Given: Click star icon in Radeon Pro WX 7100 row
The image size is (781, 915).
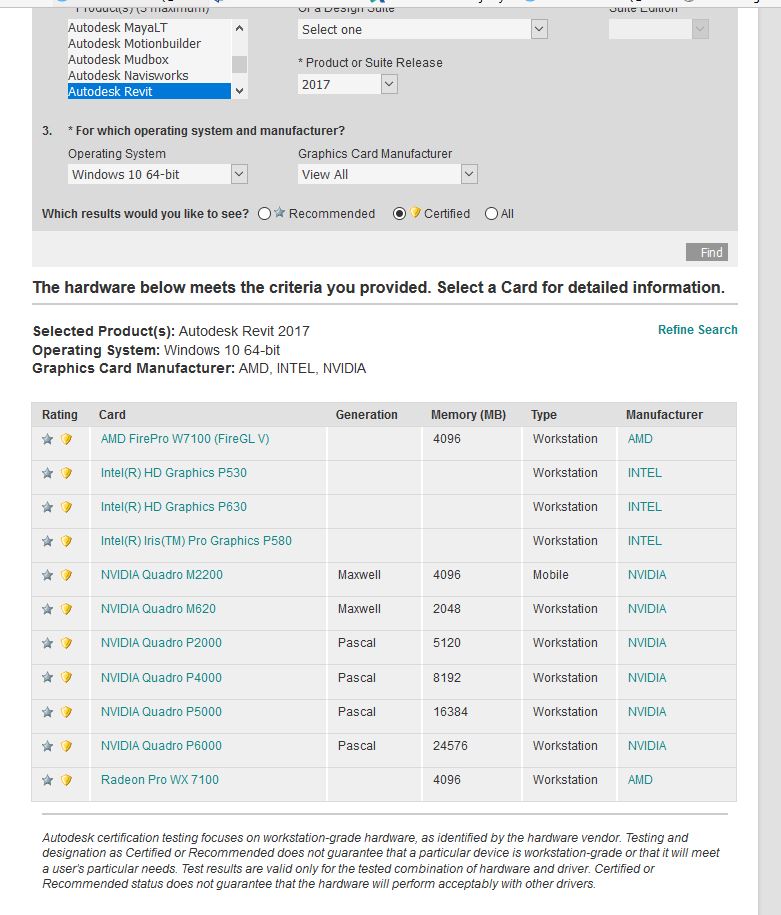Looking at the screenshot, I should pos(47,780).
